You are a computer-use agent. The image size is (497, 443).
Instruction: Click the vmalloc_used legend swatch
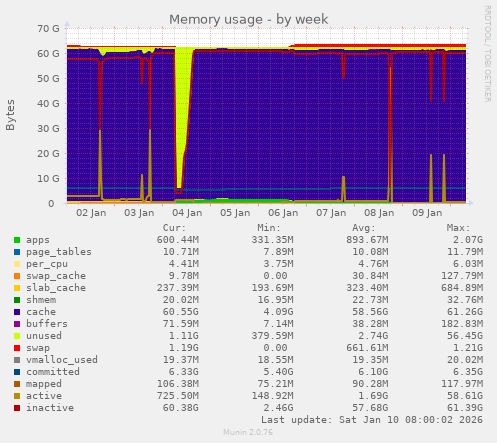coord(17,360)
